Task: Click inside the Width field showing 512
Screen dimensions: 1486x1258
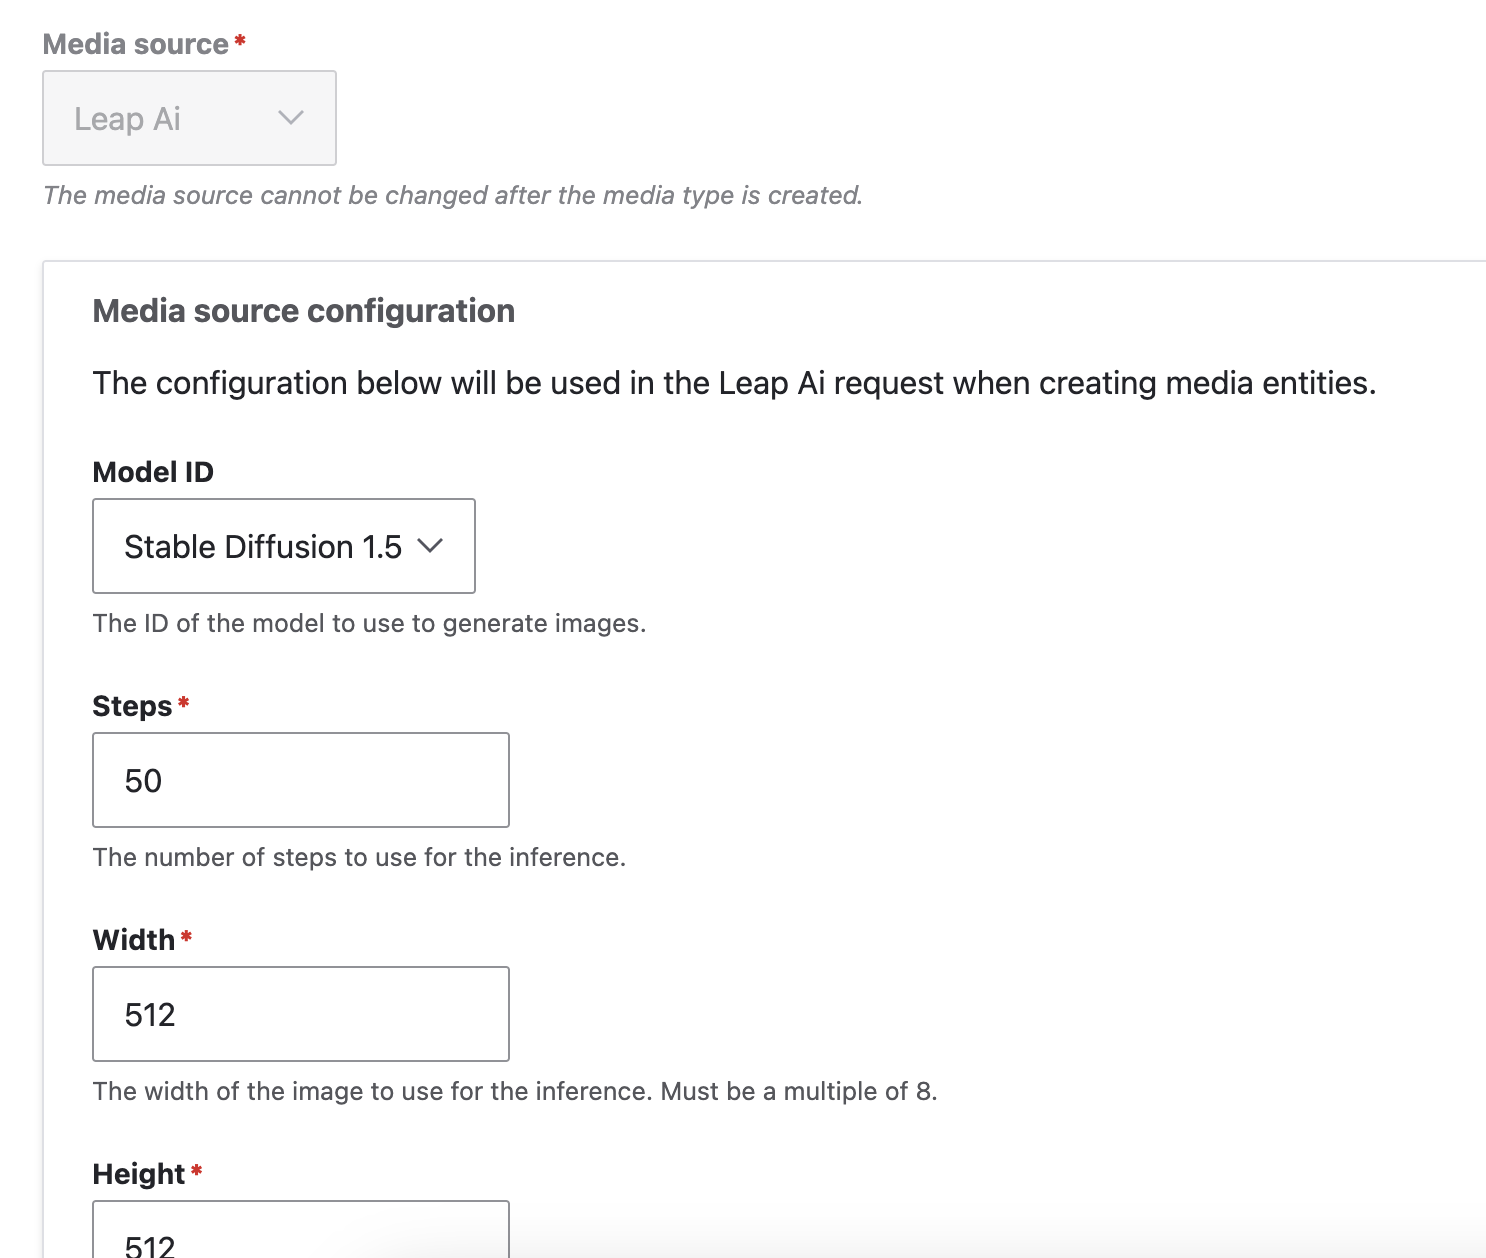Action: pyautogui.click(x=300, y=1013)
